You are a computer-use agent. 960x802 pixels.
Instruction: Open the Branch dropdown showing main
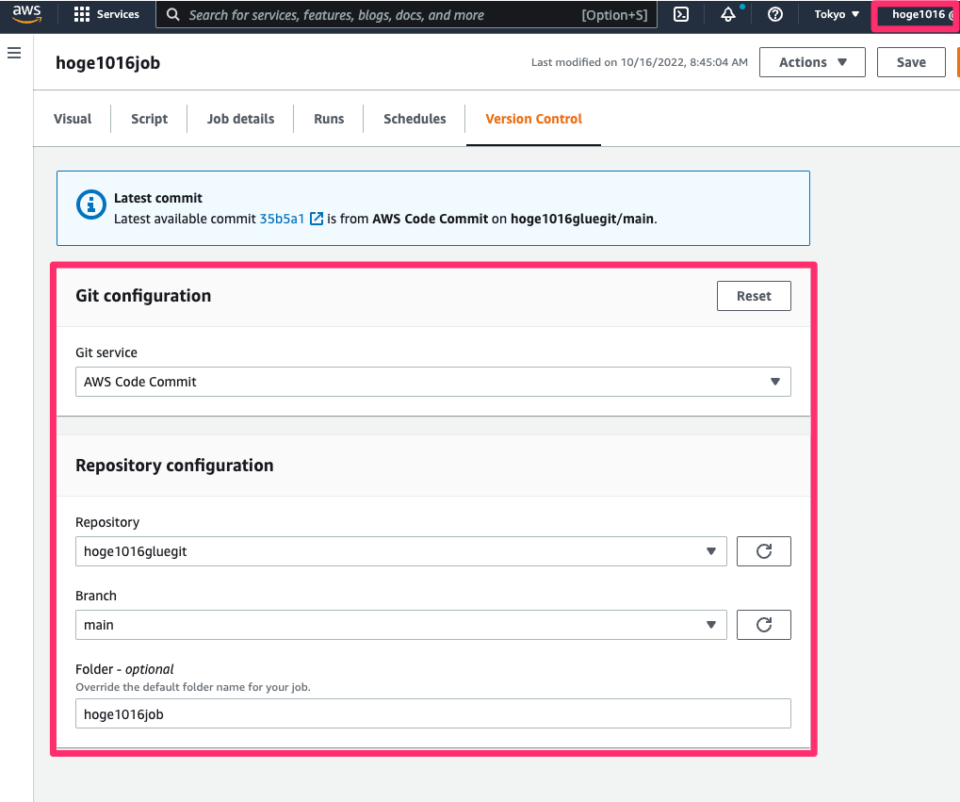coord(712,624)
